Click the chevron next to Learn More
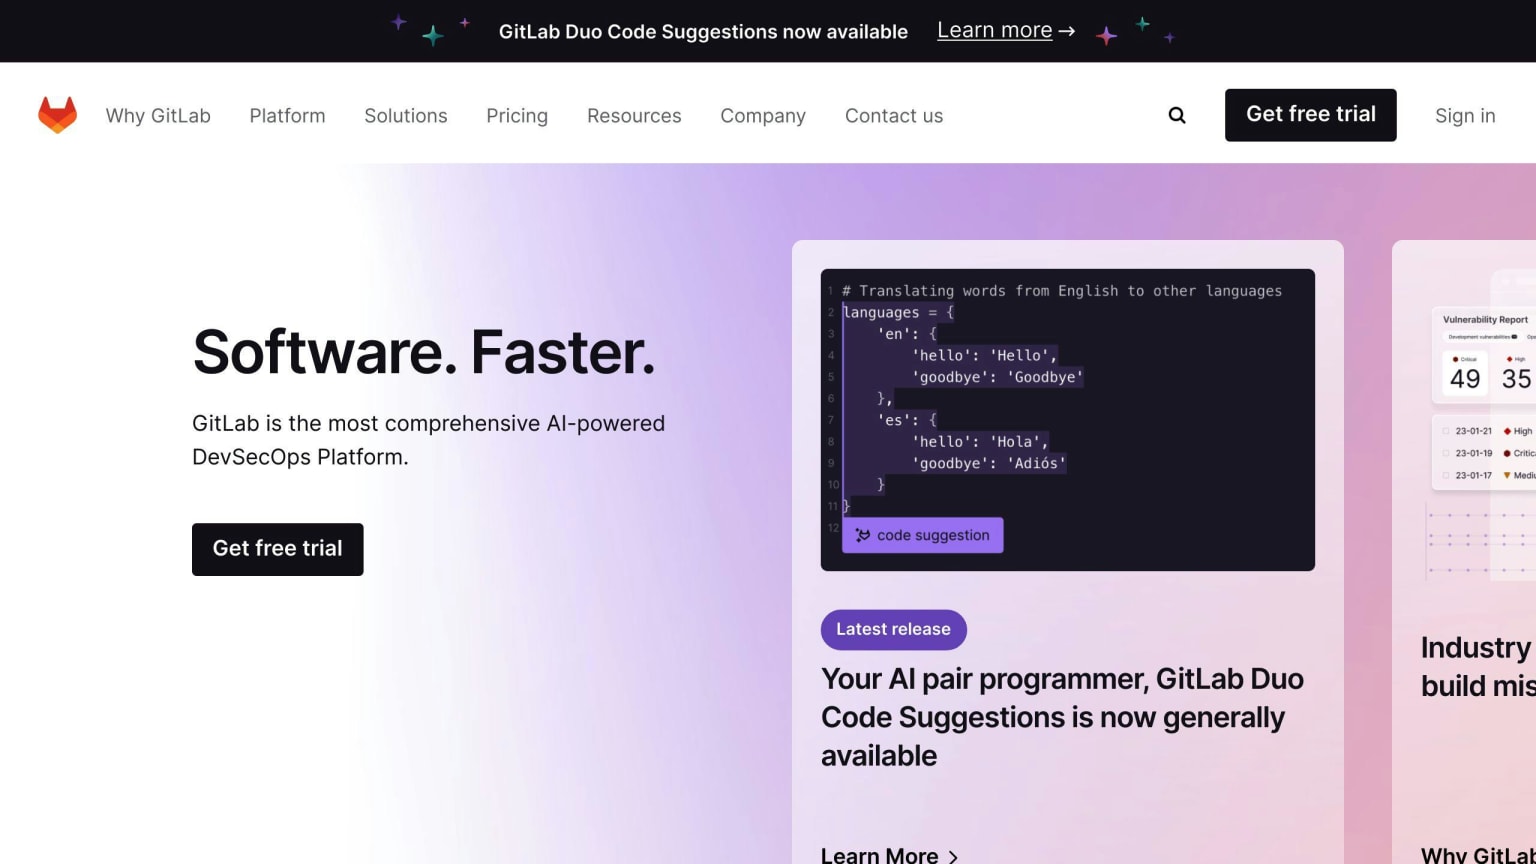The height and width of the screenshot is (864, 1536). 953,856
